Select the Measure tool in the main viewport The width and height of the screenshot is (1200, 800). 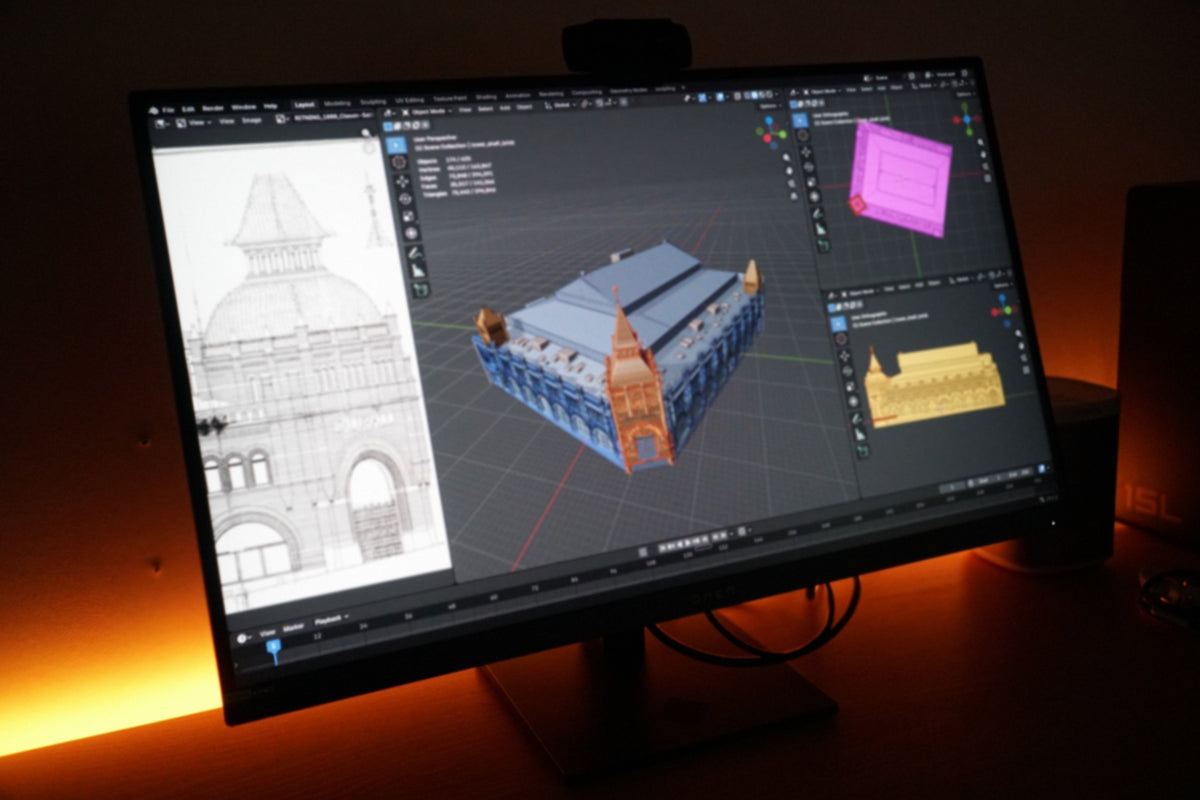(x=417, y=269)
